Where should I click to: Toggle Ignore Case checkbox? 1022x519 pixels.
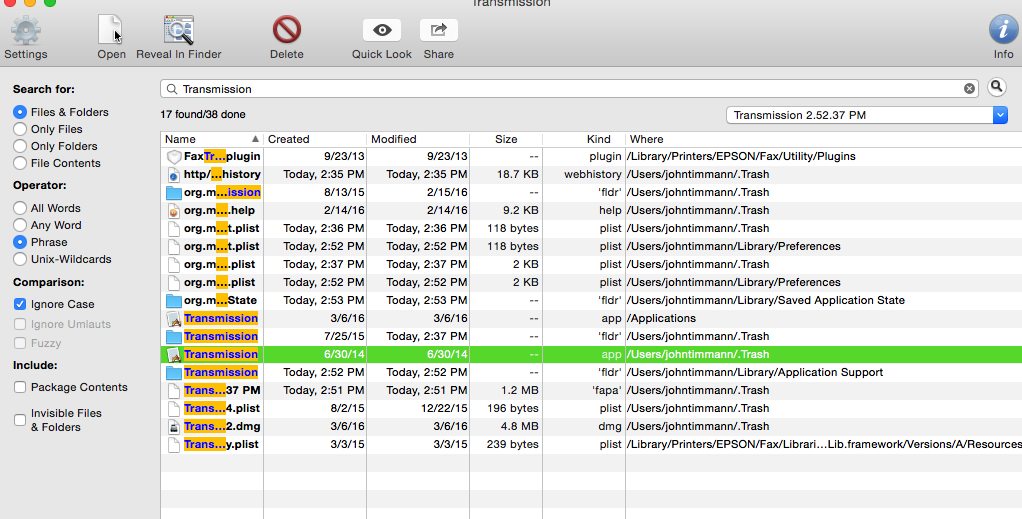click(x=20, y=304)
